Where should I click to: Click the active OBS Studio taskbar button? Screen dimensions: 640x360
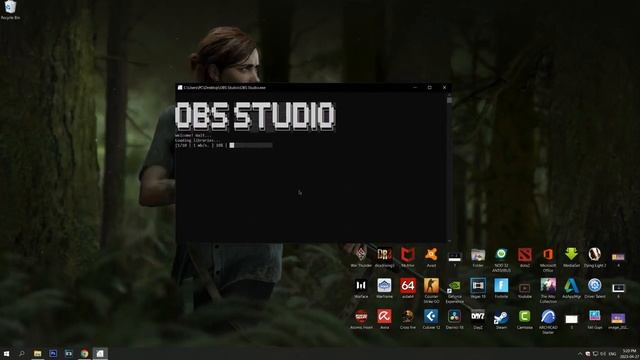pyautogui.click(x=100, y=353)
